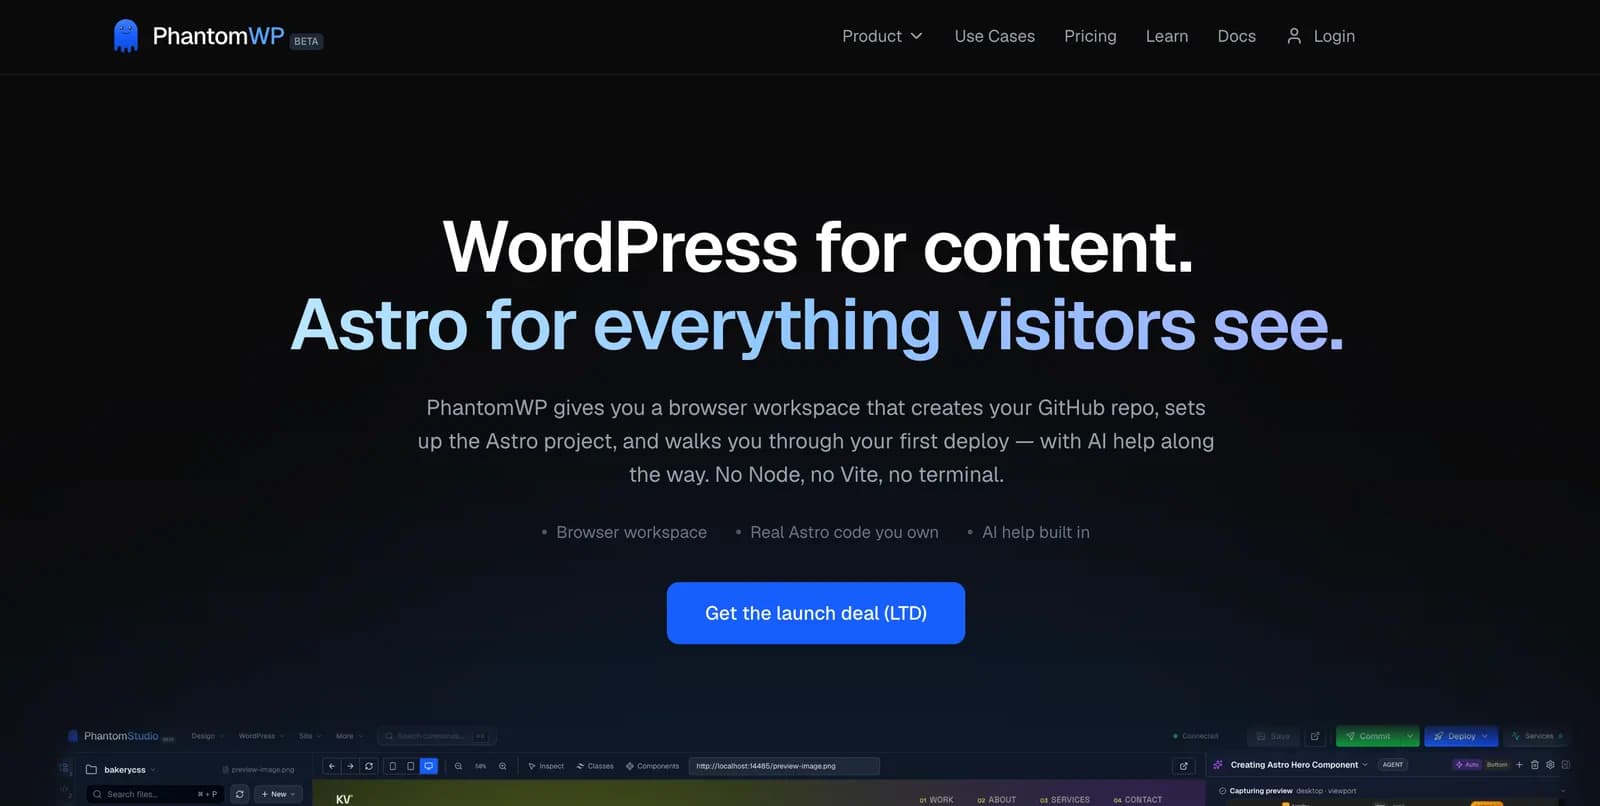
Task: Click the "WordPress for content." headline
Action: pyautogui.click(x=818, y=246)
